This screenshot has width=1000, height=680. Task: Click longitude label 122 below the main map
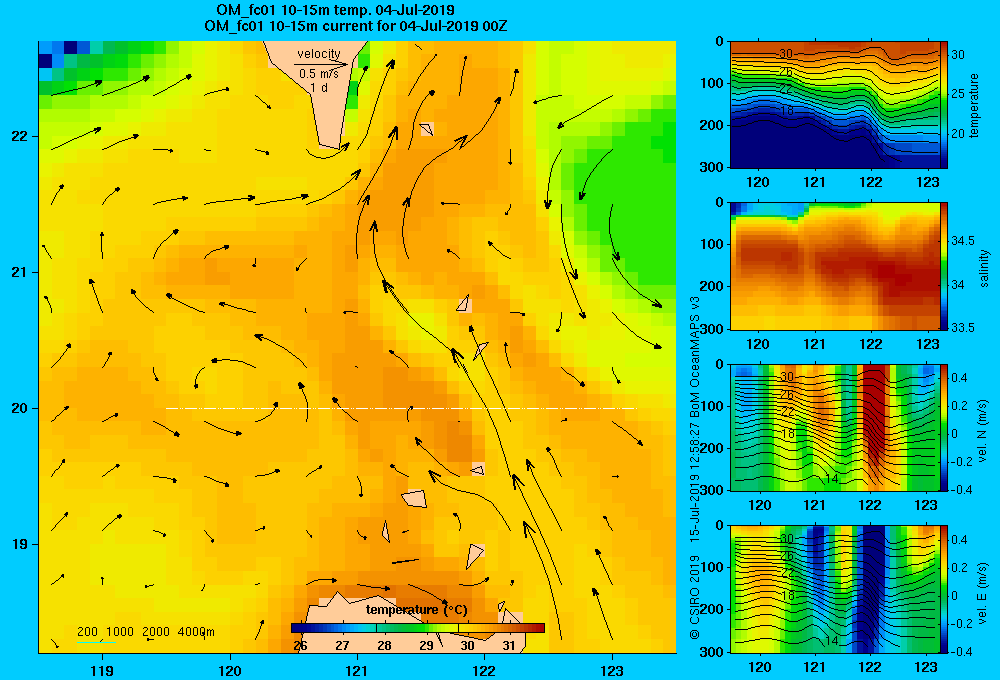(x=485, y=670)
